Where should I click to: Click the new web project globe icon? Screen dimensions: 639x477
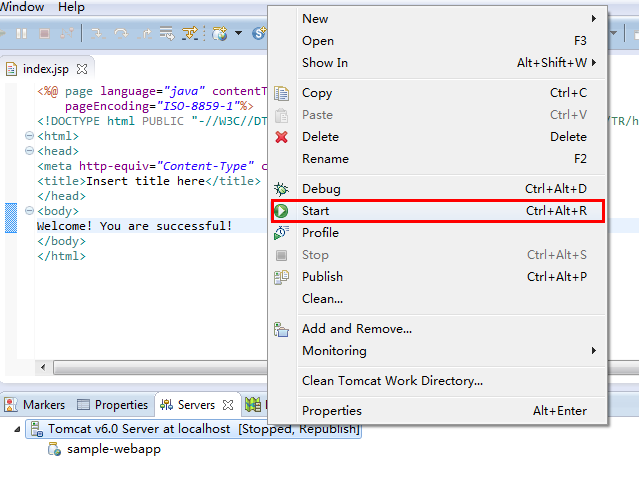pyautogui.click(x=220, y=33)
